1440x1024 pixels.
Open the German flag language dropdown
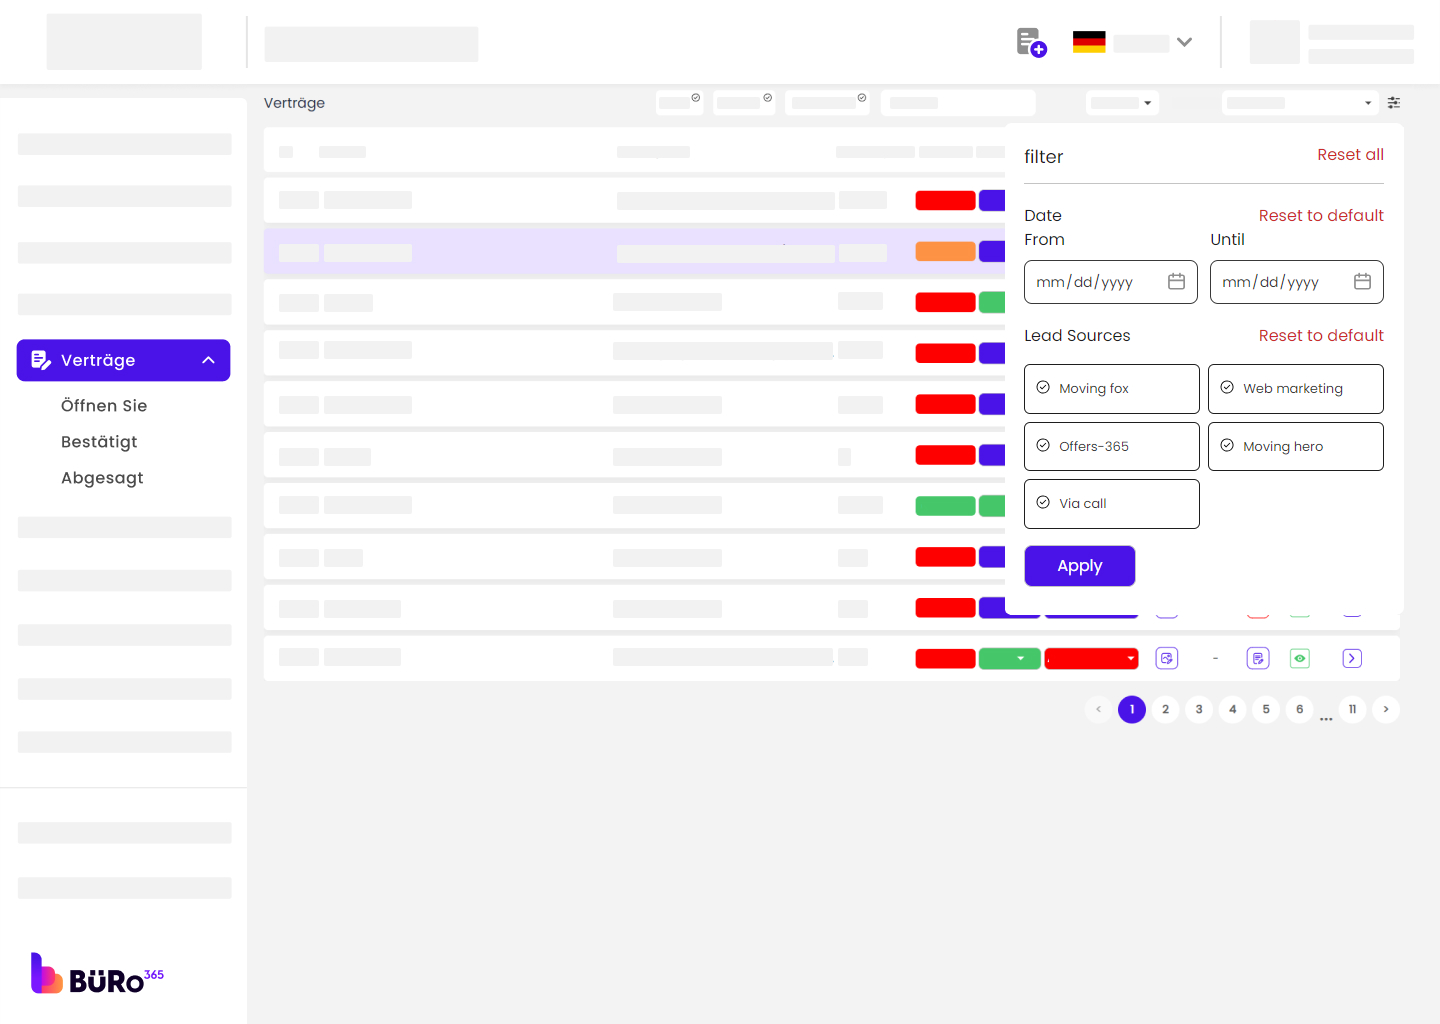click(x=1132, y=43)
